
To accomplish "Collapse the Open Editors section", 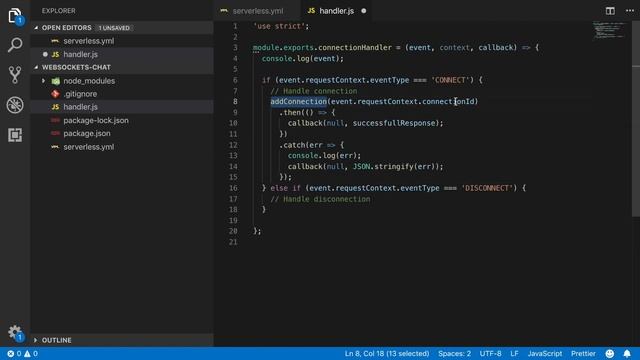I will point(36,28).
